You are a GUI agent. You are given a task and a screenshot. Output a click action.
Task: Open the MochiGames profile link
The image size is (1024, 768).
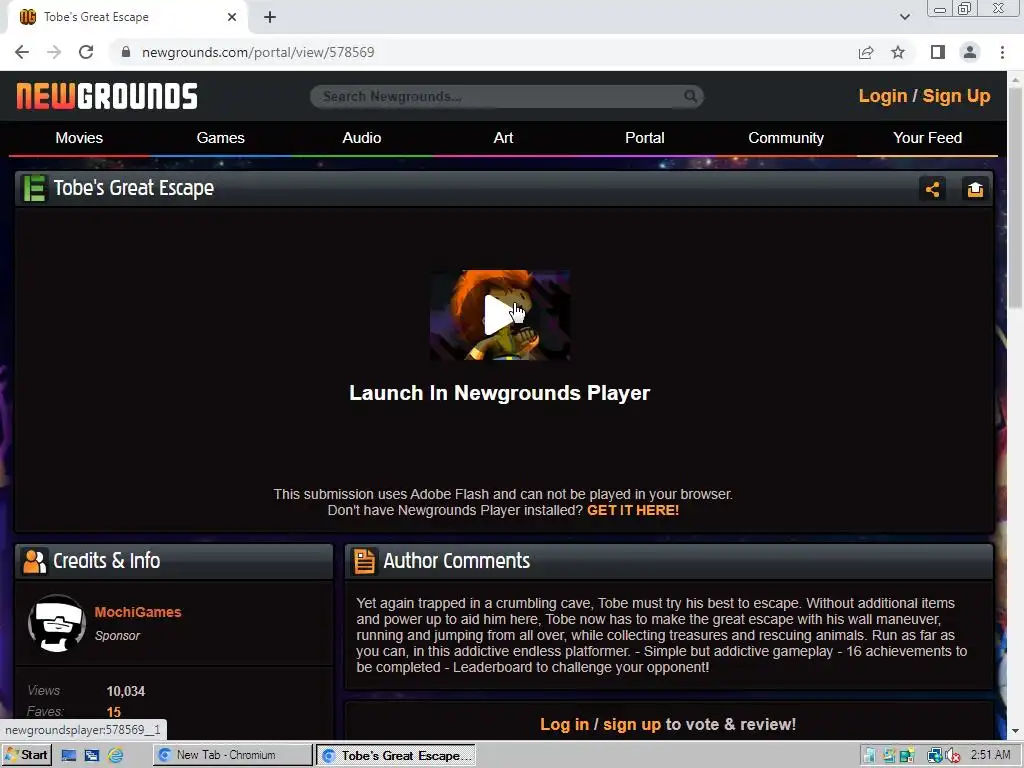coord(138,612)
